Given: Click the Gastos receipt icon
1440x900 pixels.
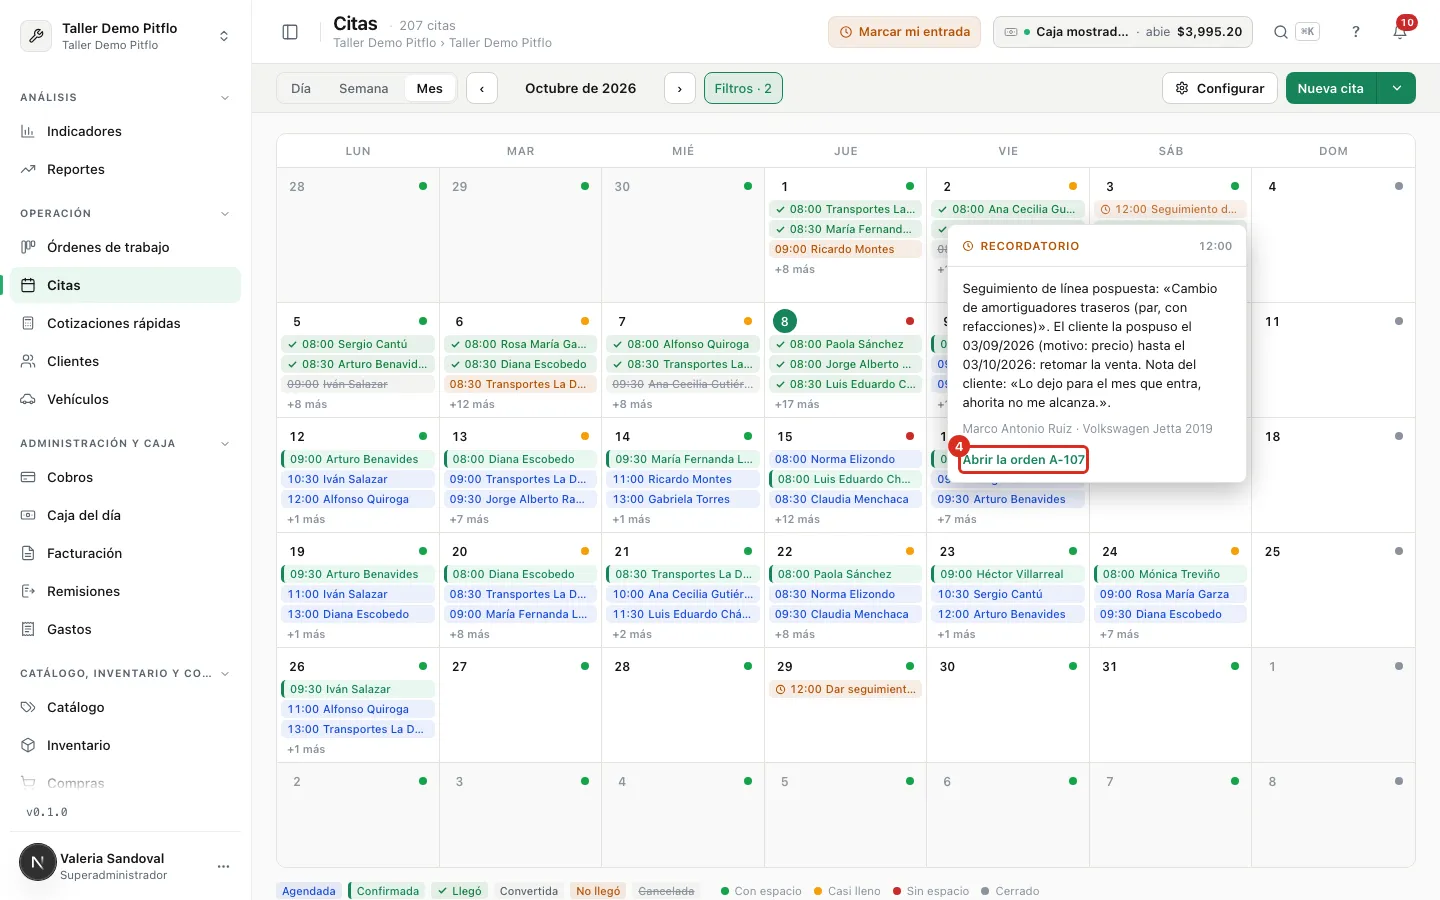Looking at the screenshot, I should [28, 629].
